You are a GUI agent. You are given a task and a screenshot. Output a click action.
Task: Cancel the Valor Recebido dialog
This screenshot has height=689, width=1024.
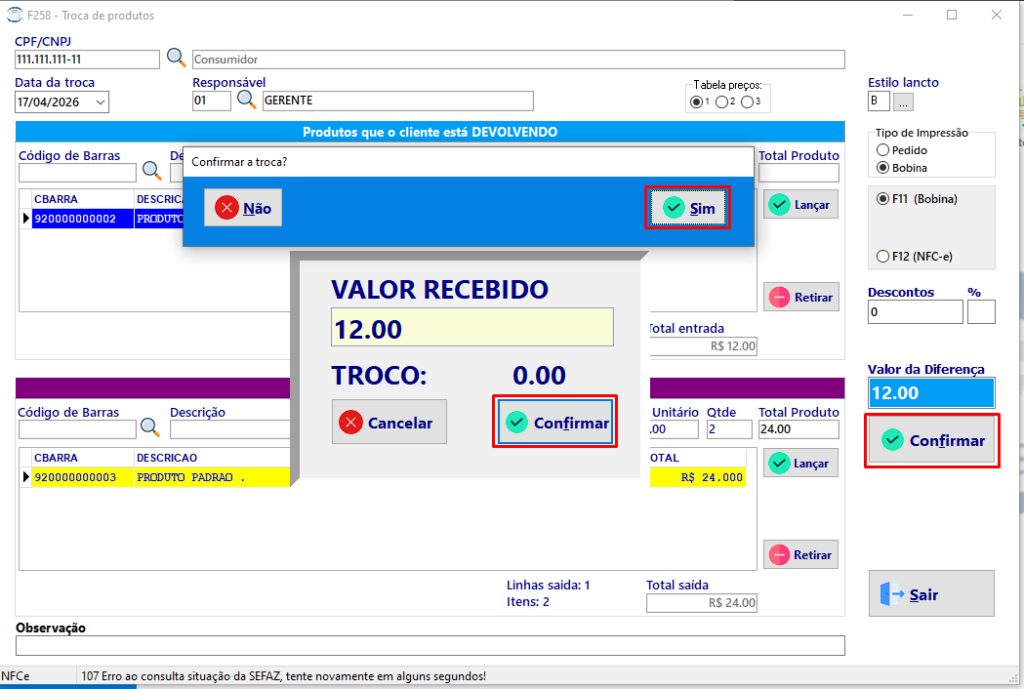point(389,422)
